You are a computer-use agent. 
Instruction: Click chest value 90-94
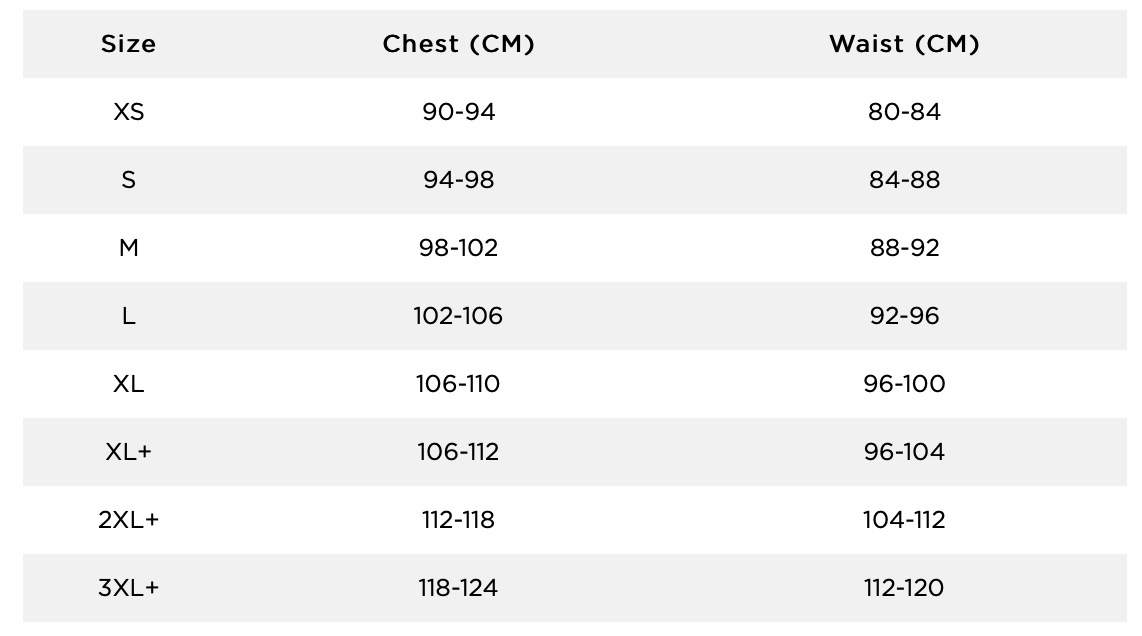click(x=458, y=111)
